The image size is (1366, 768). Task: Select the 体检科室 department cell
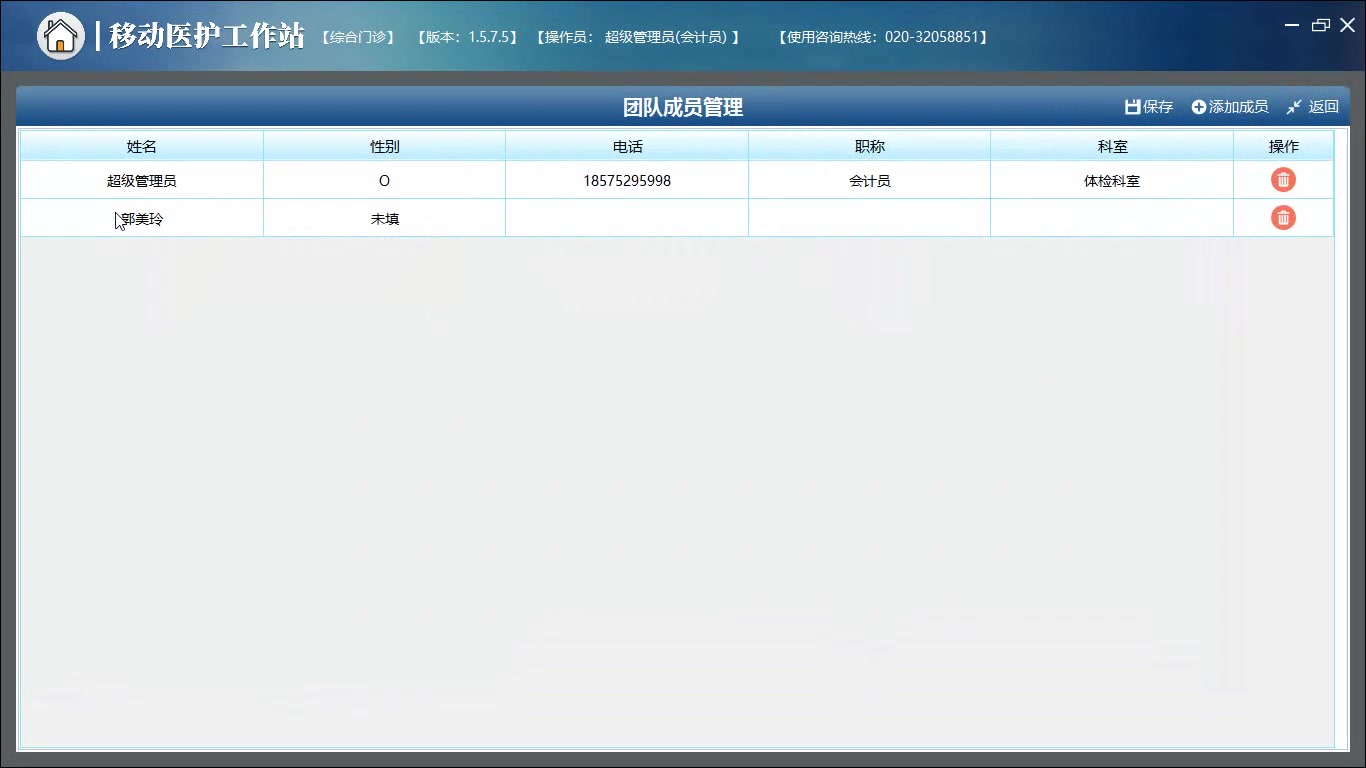tap(1112, 181)
